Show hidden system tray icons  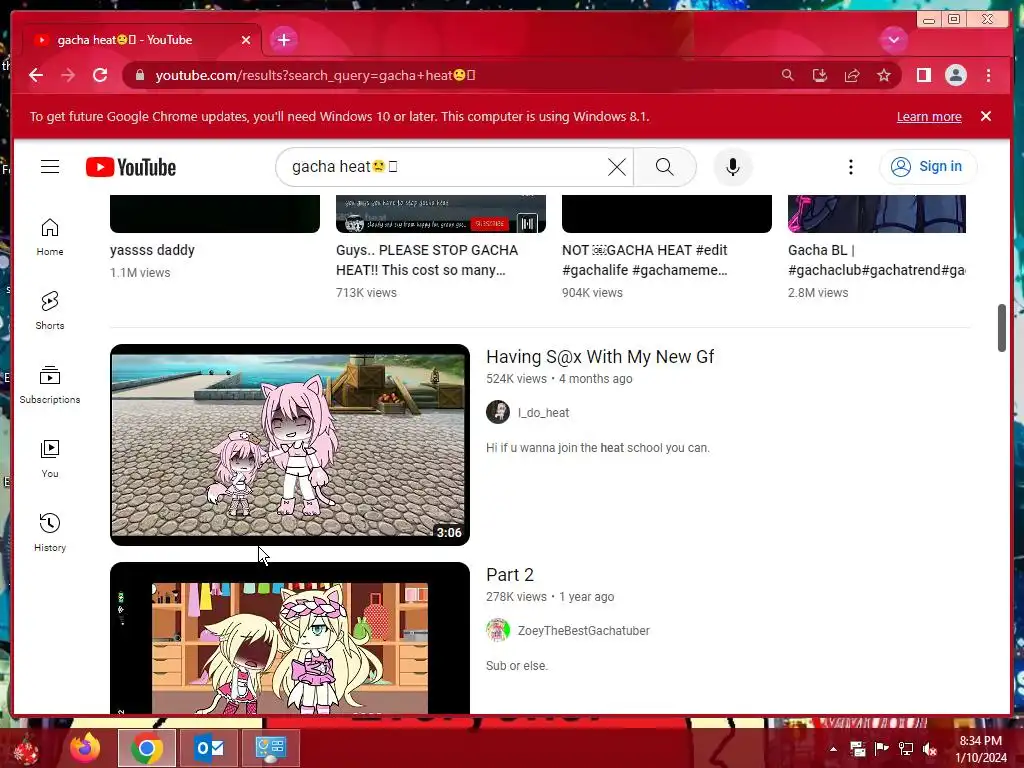pyautogui.click(x=833, y=749)
